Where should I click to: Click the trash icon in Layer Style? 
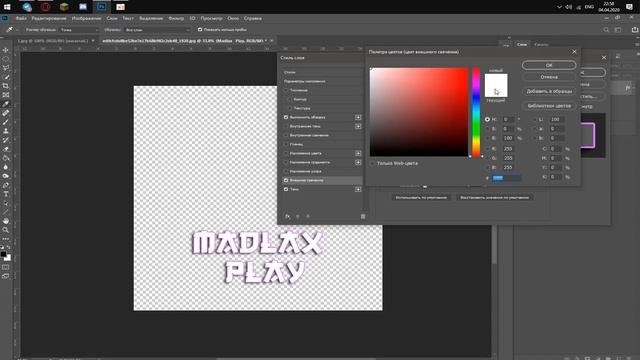[x=363, y=216]
